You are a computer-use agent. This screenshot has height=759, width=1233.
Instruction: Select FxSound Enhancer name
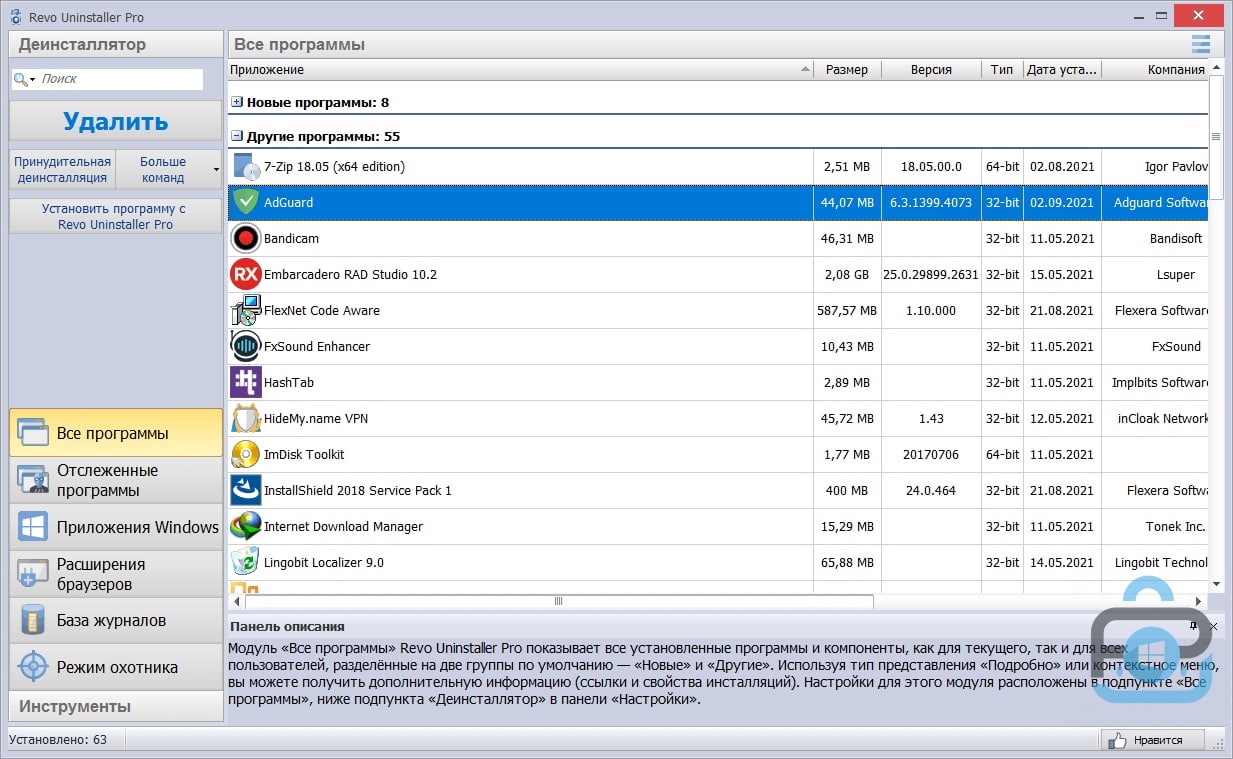coord(316,346)
